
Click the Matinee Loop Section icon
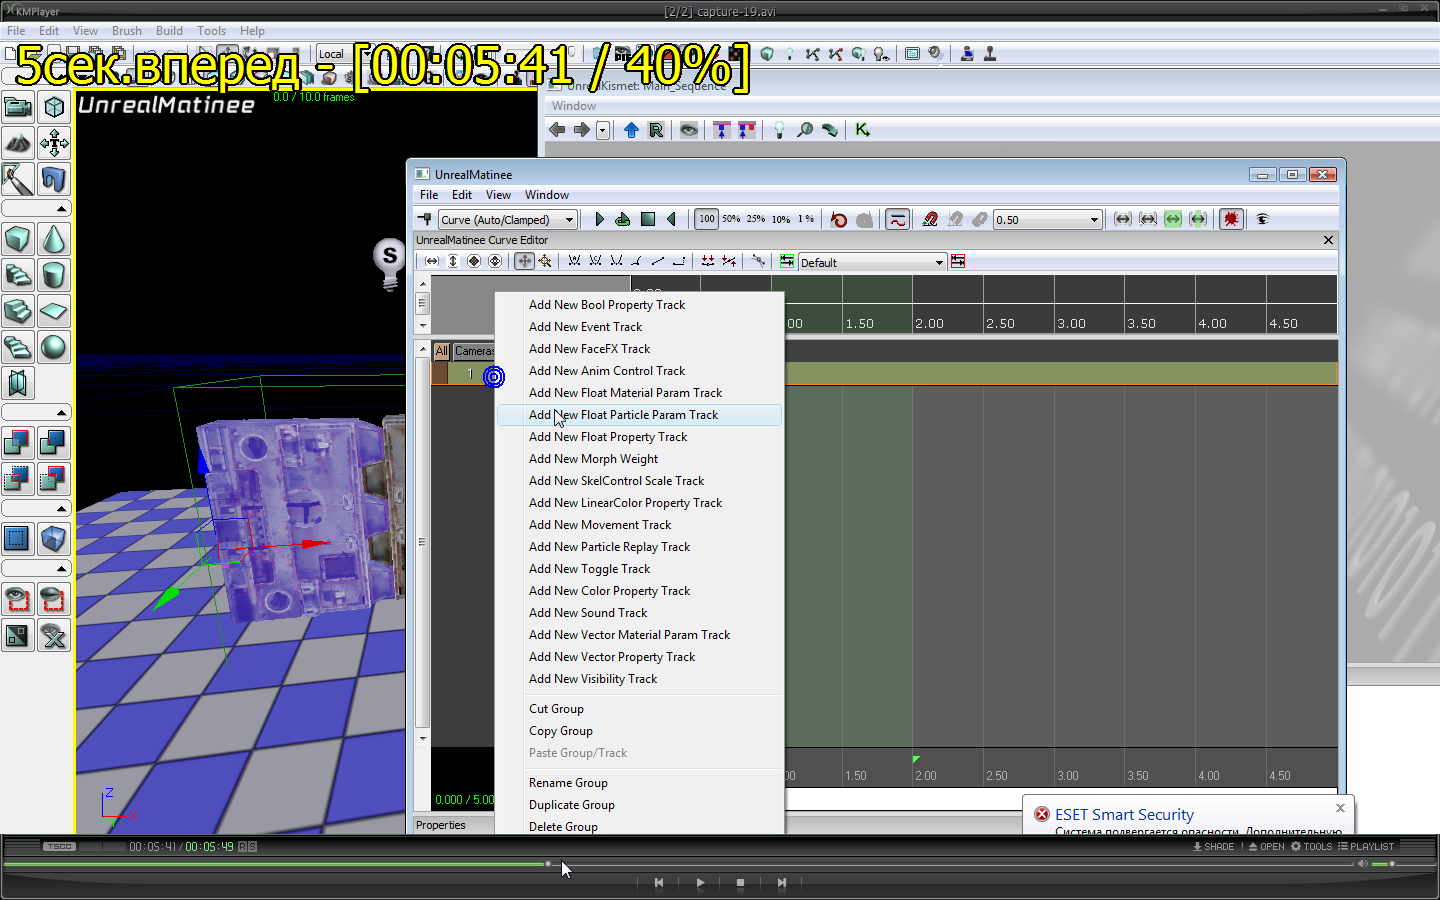pos(623,219)
